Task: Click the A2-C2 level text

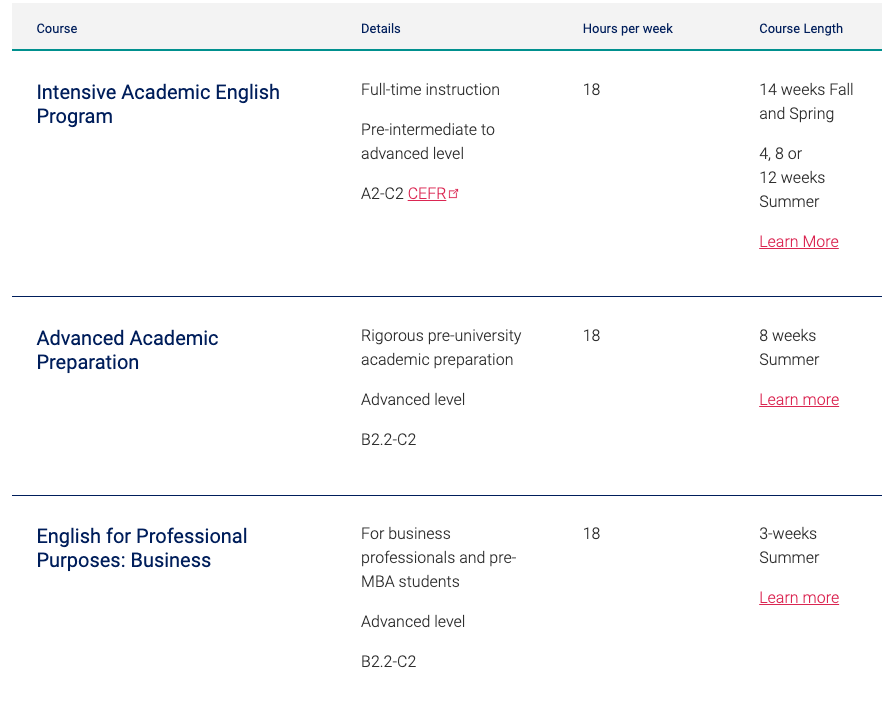Action: click(x=382, y=194)
